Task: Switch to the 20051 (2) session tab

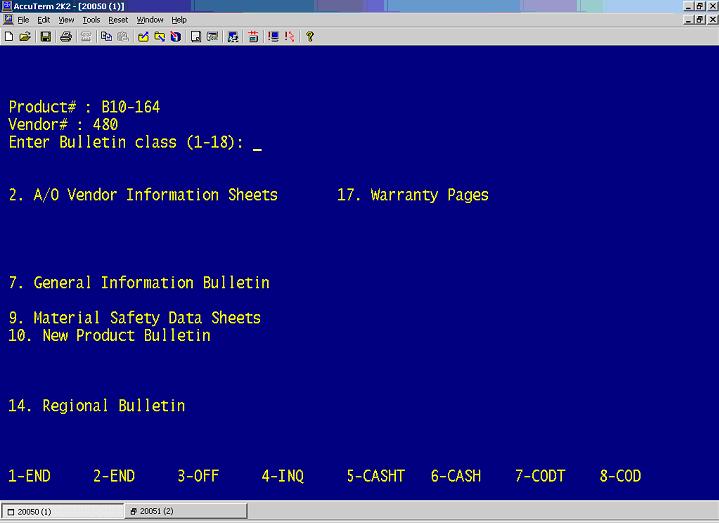Action: pyautogui.click(x=183, y=511)
